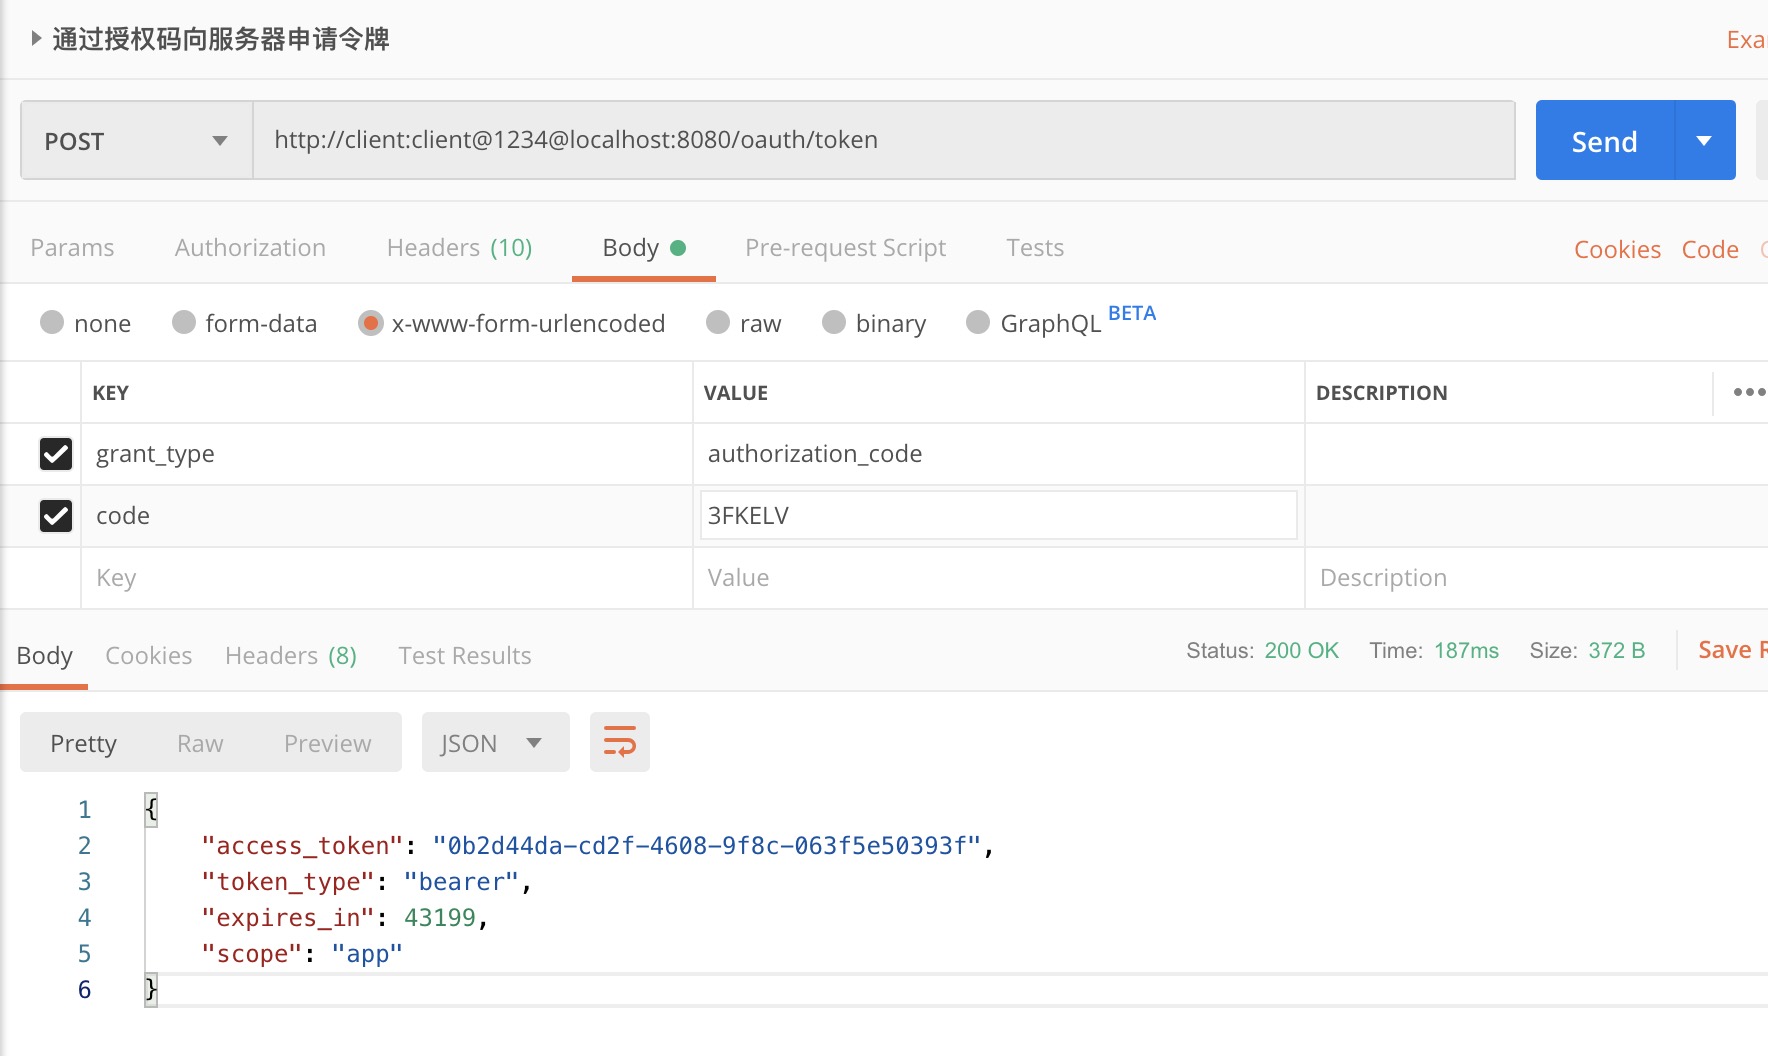1768x1056 pixels.
Task: Open the response Headers (8) tab
Action: click(291, 655)
